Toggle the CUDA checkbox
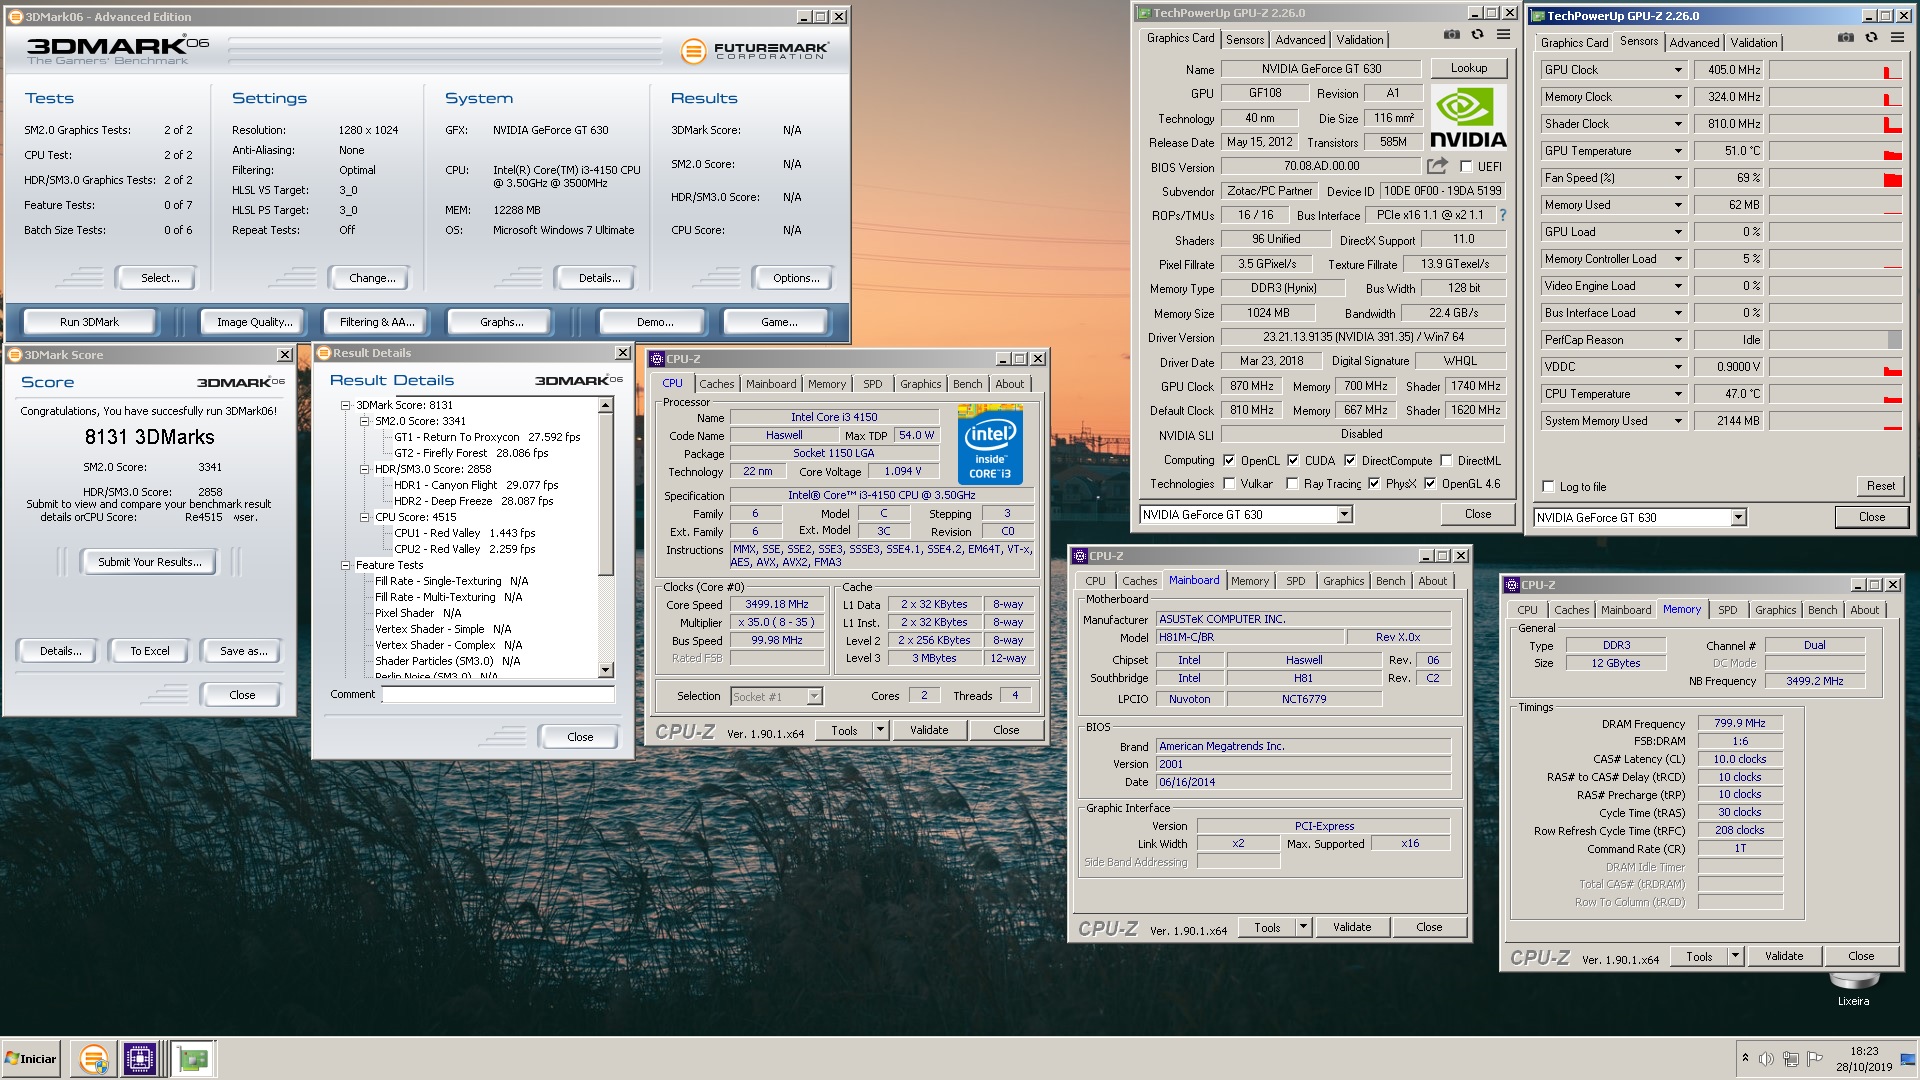This screenshot has width=1920, height=1080. point(1293,461)
